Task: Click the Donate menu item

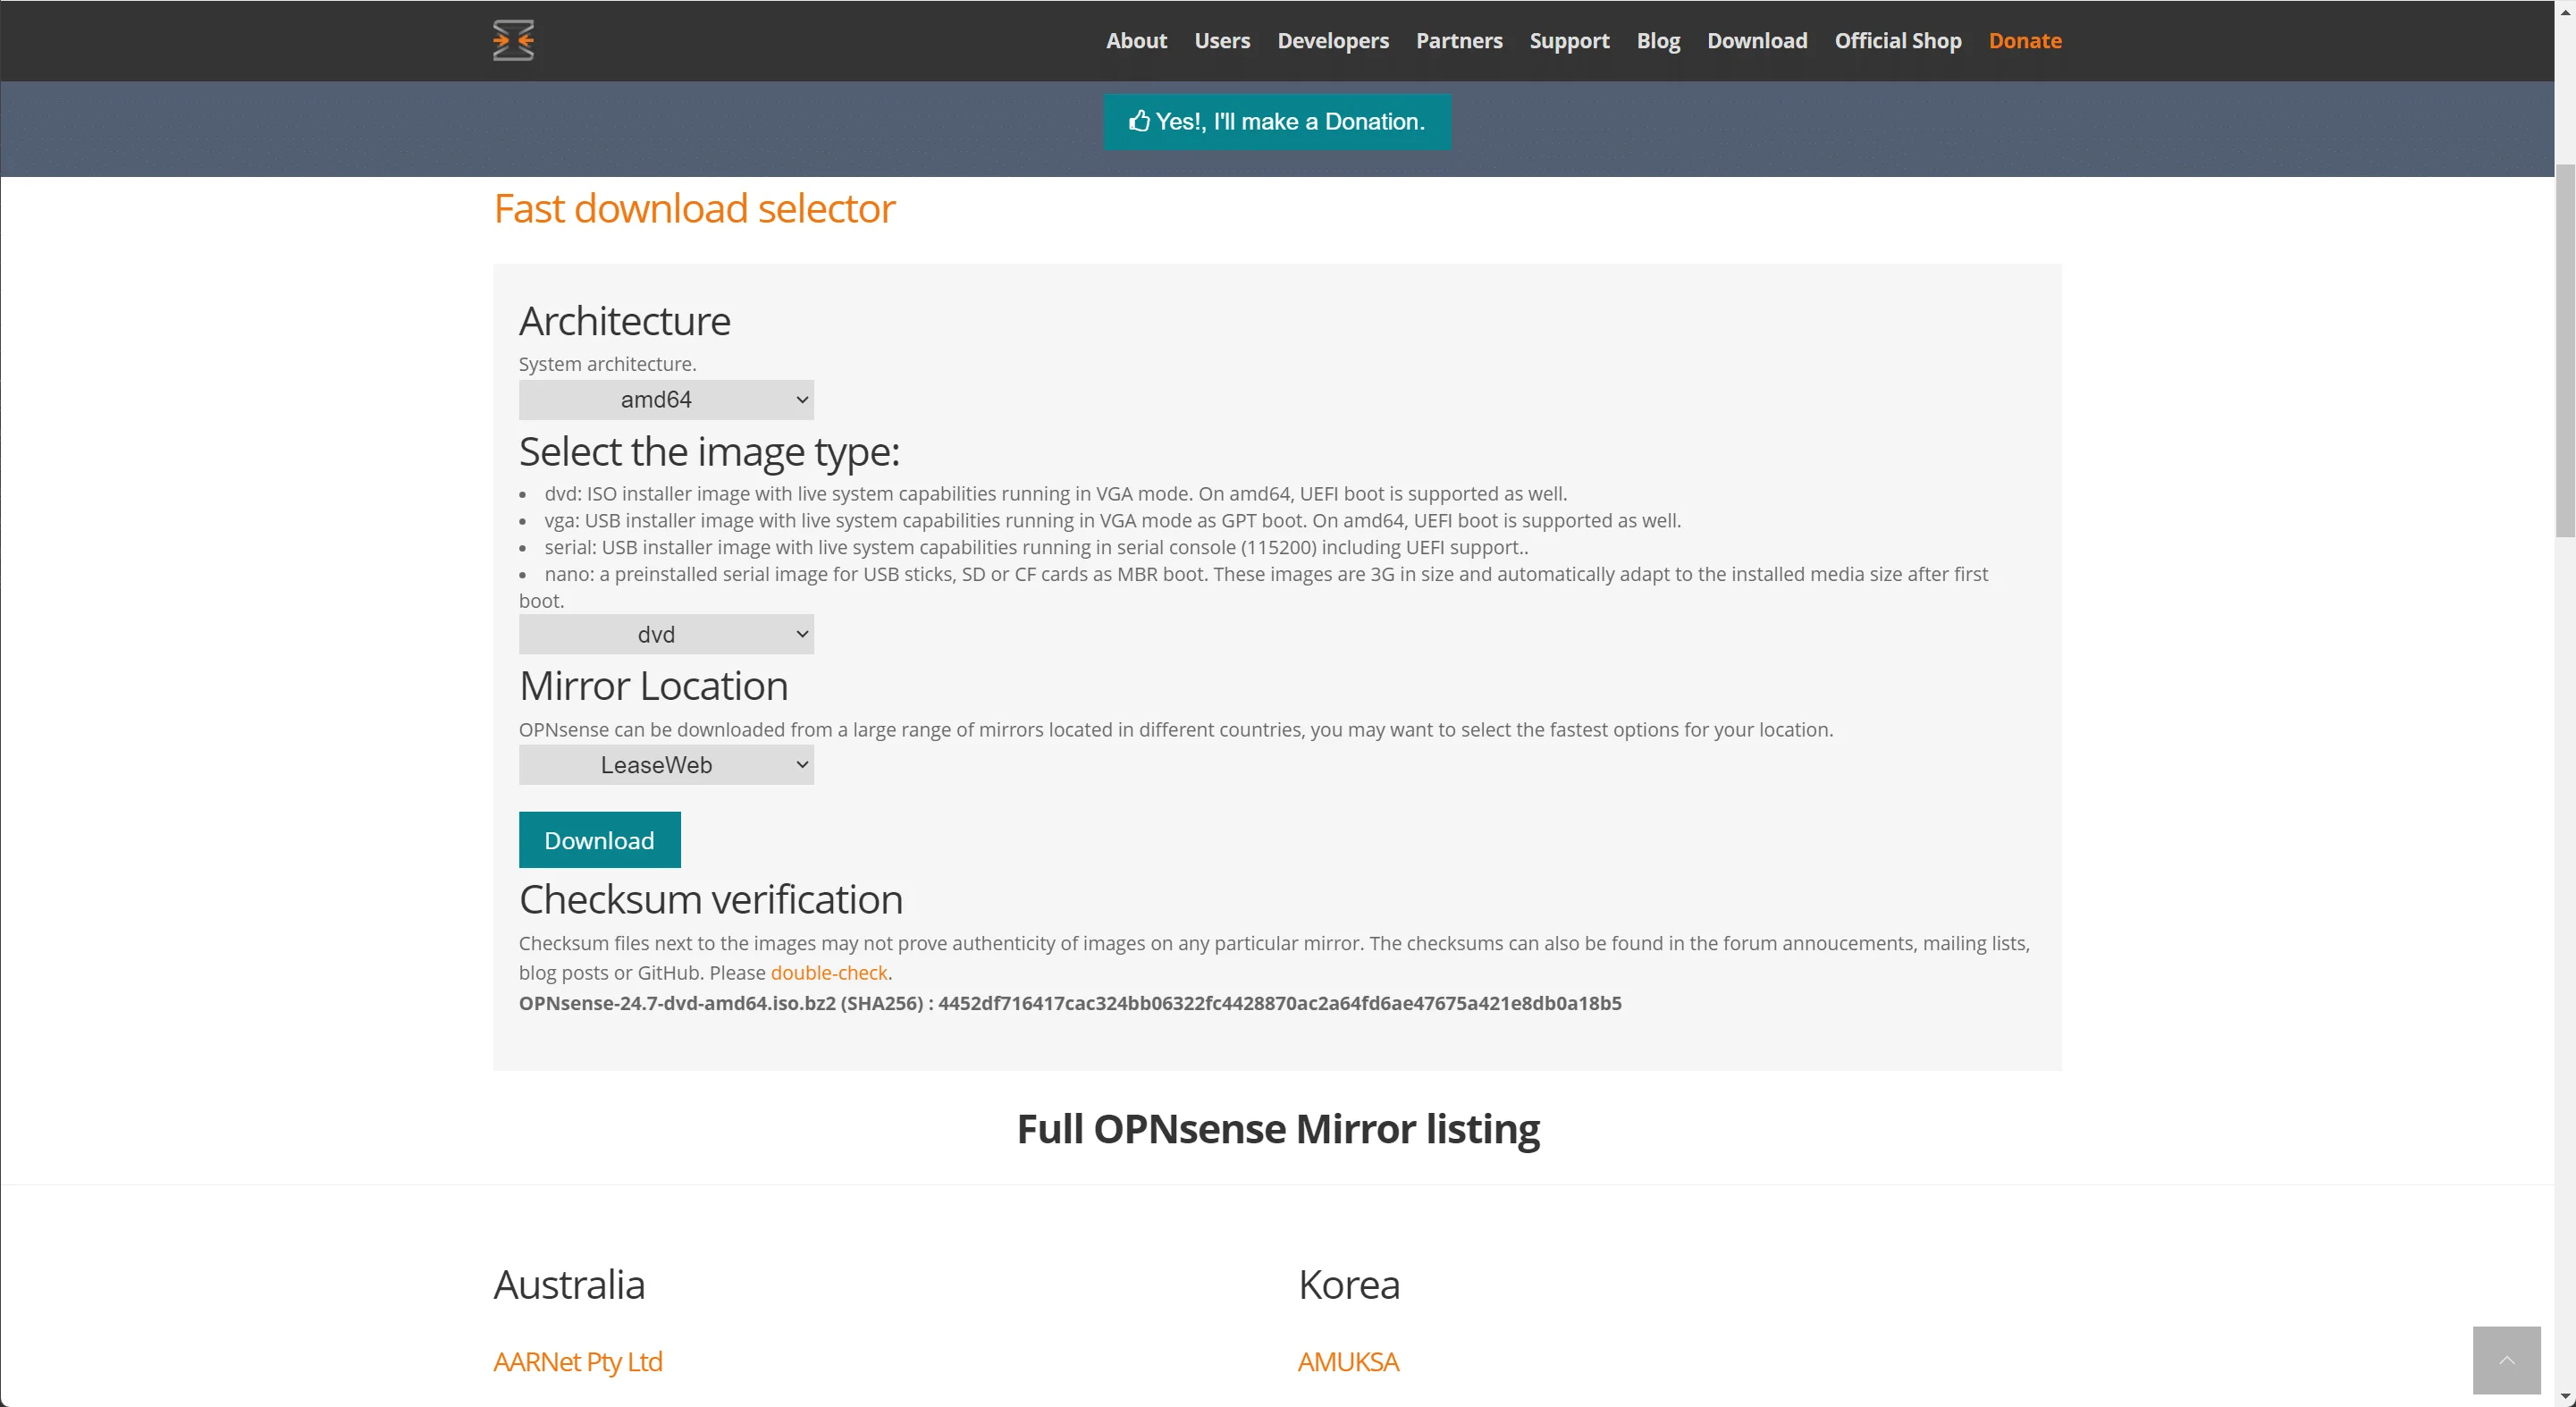Action: (2025, 40)
